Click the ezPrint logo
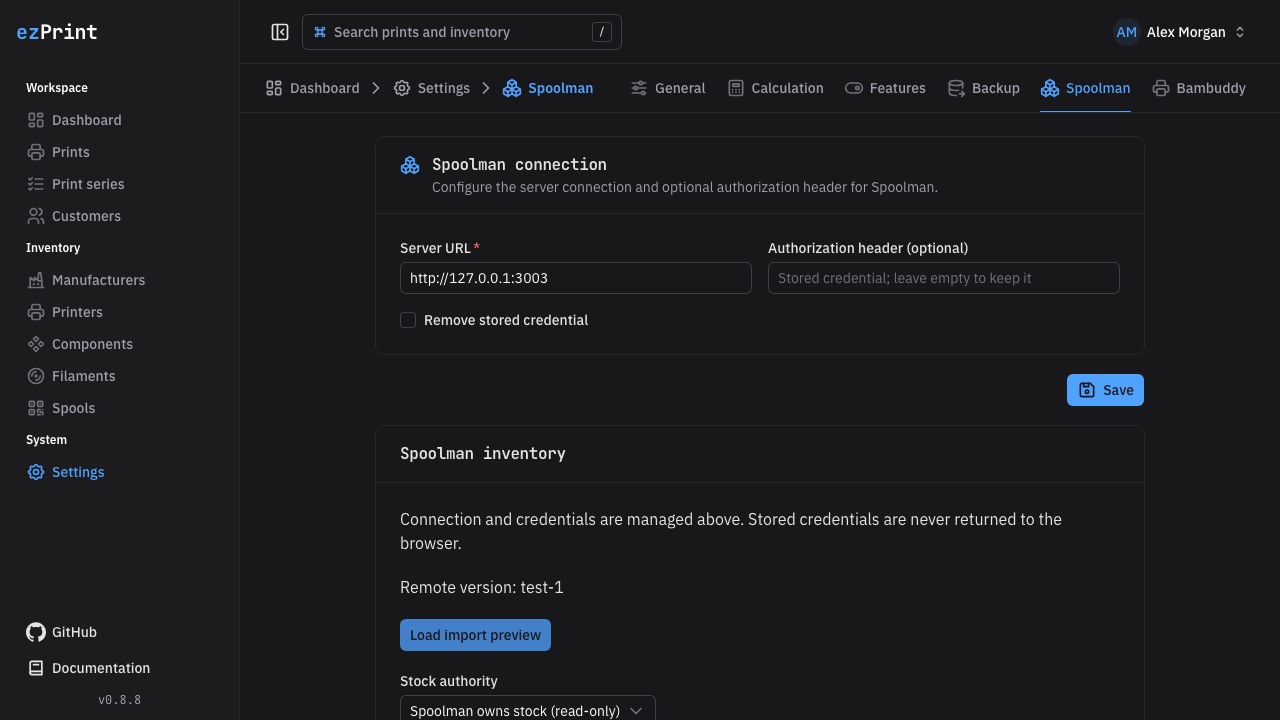1280x720 pixels. pos(57,32)
